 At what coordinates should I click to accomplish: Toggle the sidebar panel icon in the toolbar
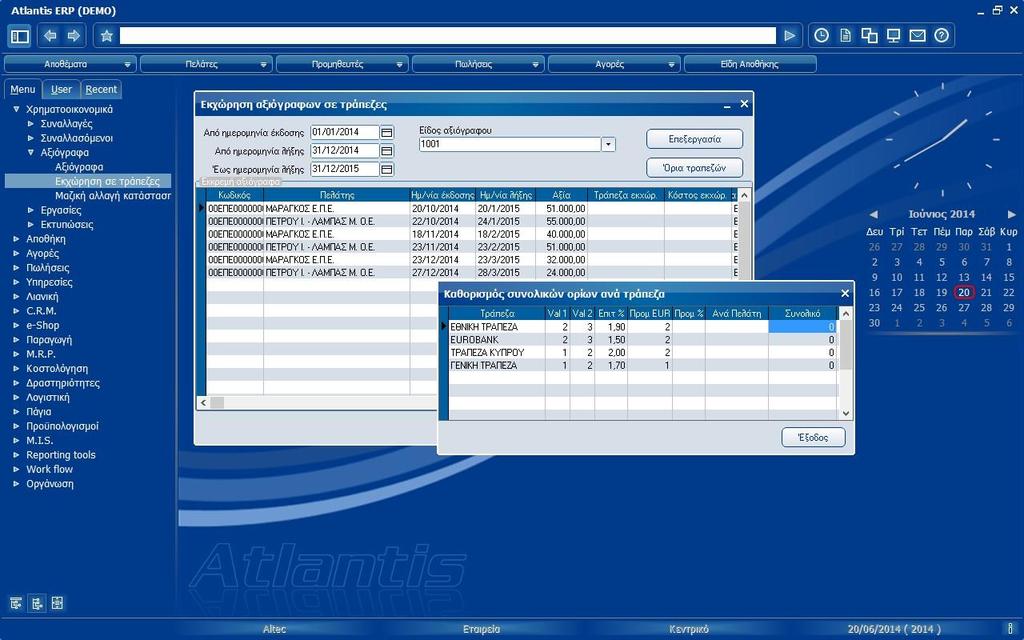[x=20, y=36]
